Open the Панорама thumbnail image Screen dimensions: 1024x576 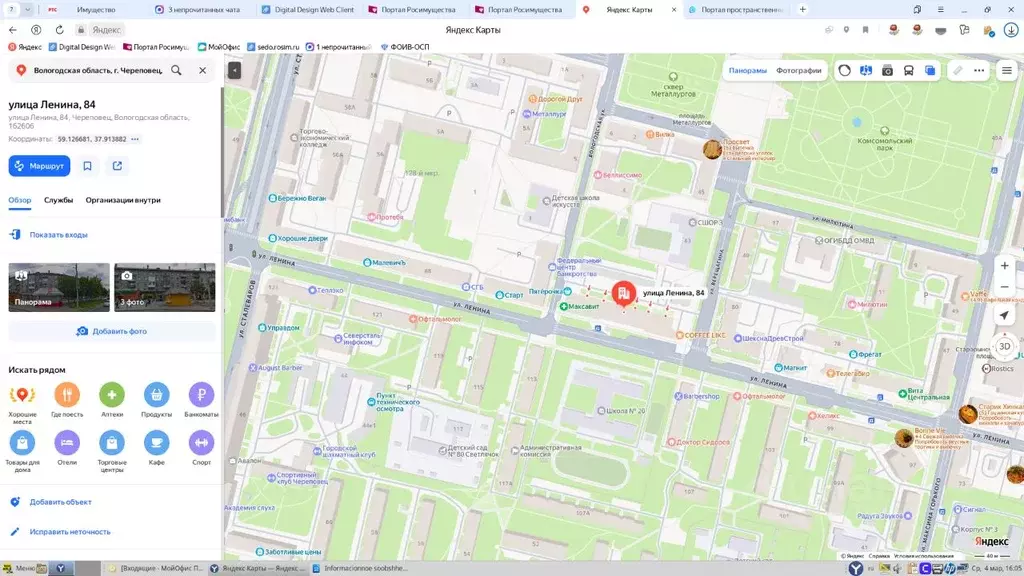point(59,287)
